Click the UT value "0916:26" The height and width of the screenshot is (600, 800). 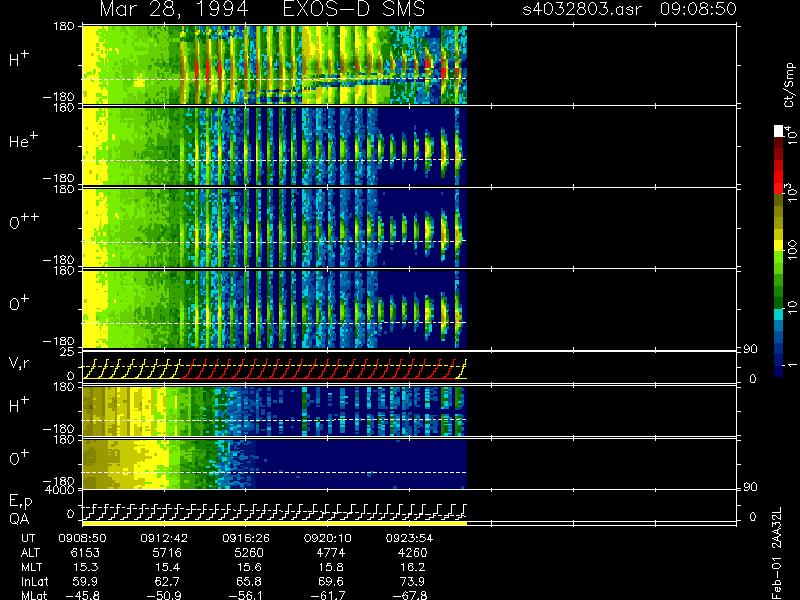[246, 538]
